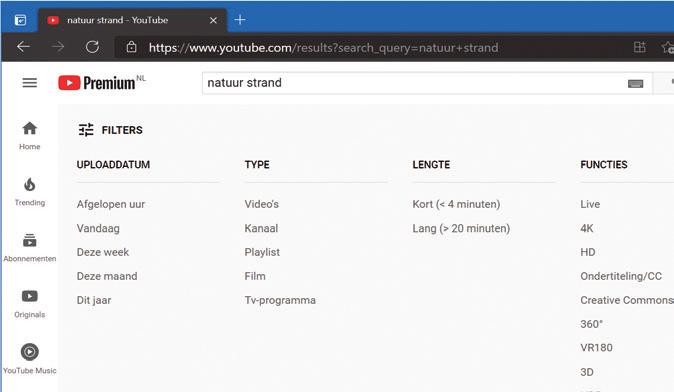Open Abonnementen in the sidebar

pyautogui.click(x=30, y=248)
